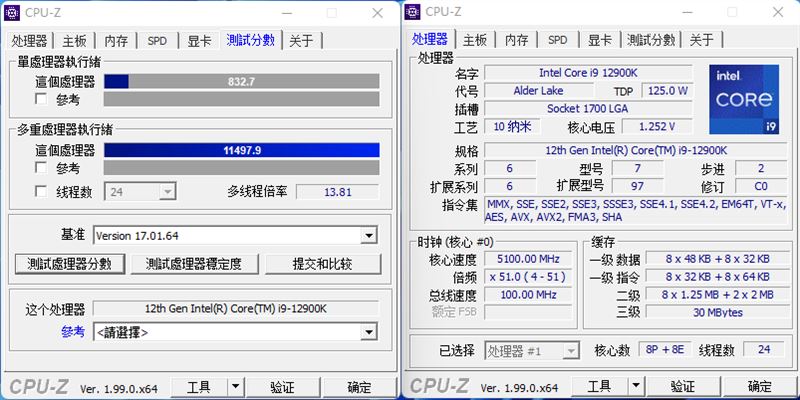Open the 关于 tab in the benchmark window

click(301, 41)
